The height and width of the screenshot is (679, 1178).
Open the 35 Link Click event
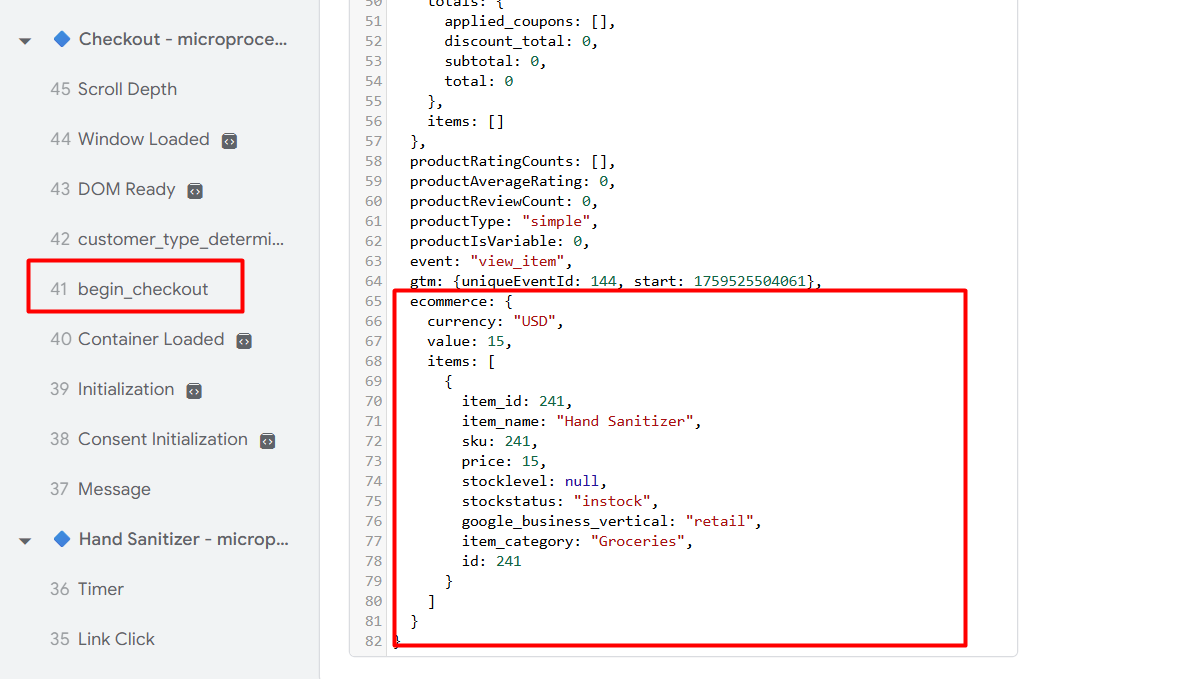point(102,639)
